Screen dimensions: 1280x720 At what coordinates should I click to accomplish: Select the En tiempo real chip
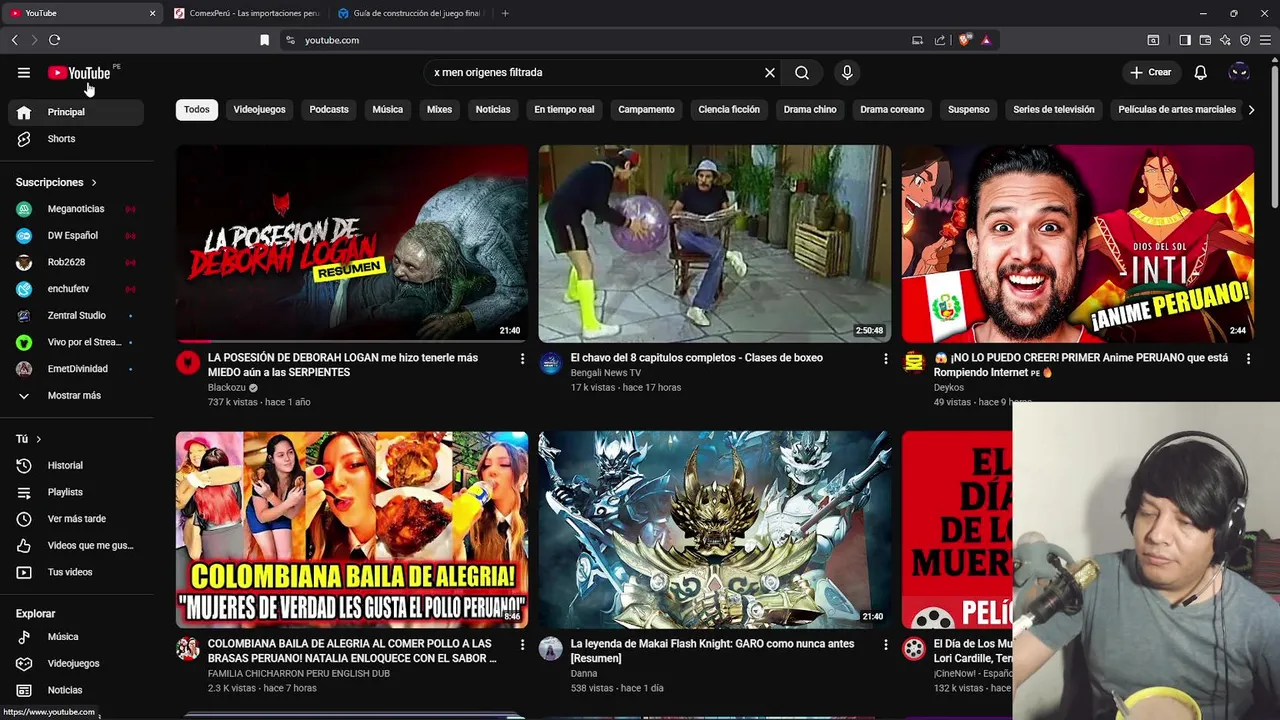564,109
